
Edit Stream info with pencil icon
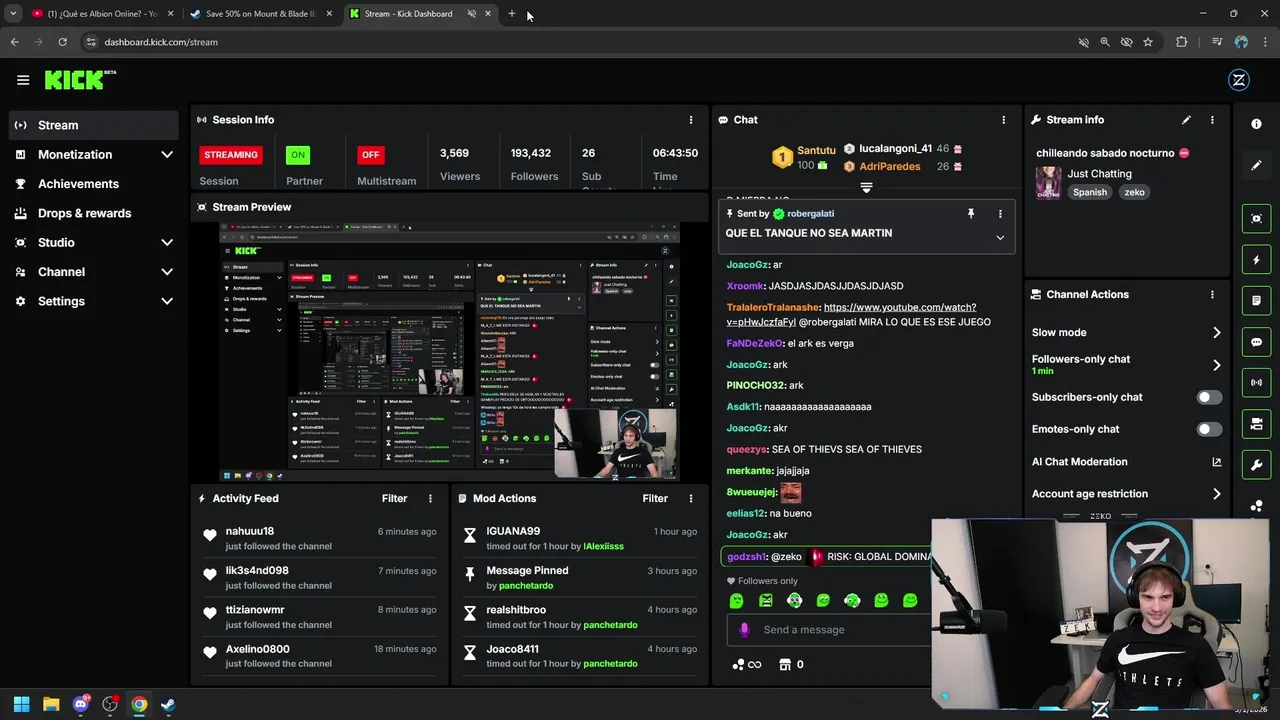[1186, 120]
